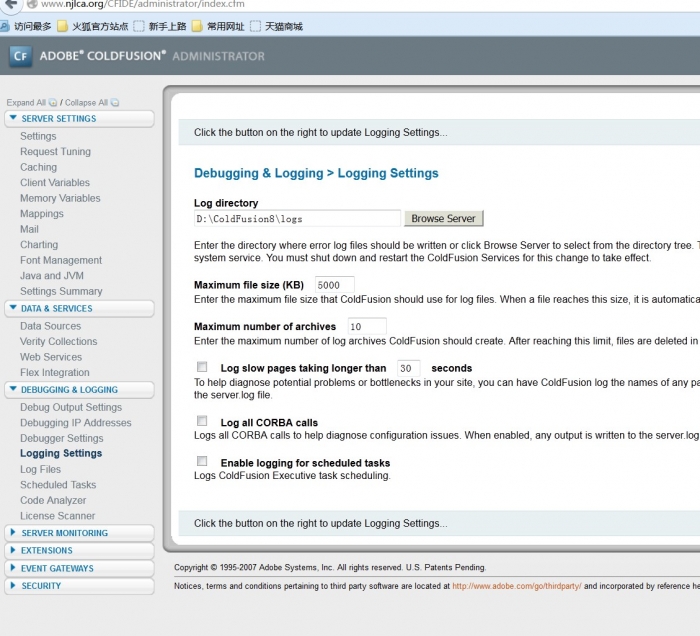Click the Expand All link
This screenshot has width=700, height=636.
coord(26,103)
